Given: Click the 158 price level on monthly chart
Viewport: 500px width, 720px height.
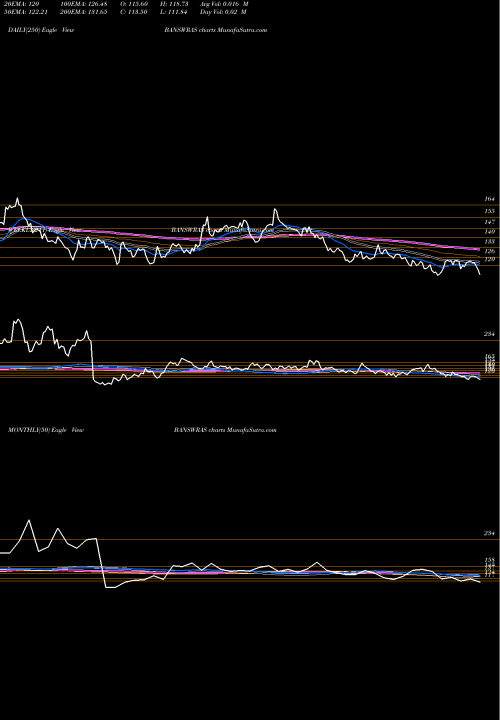Looking at the screenshot, I should [489, 560].
